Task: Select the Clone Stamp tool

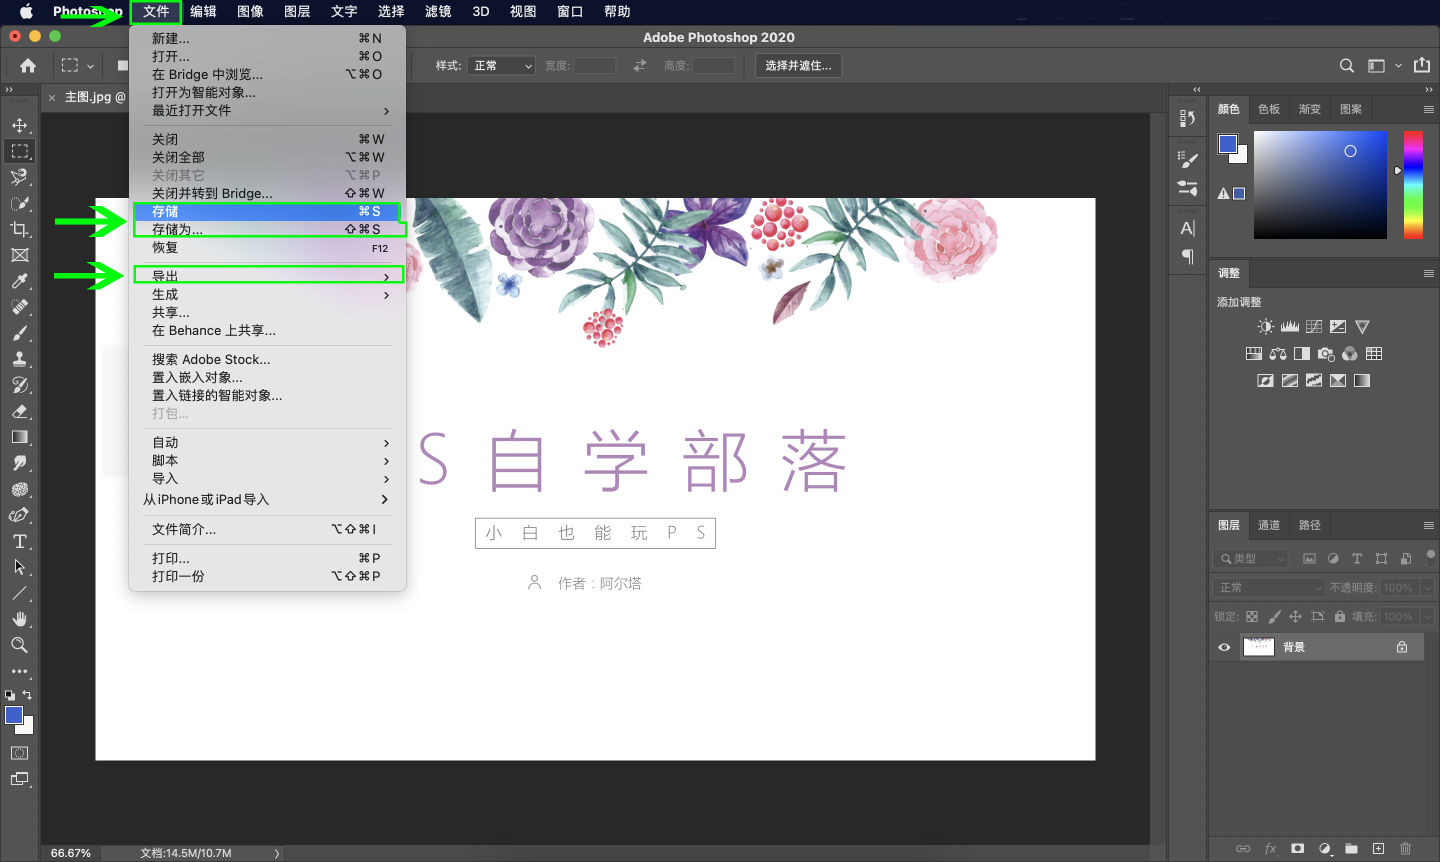Action: (20, 358)
